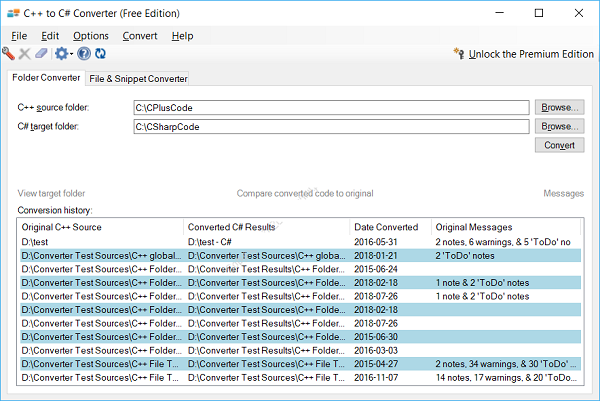The width and height of the screenshot is (600, 401).
Task: Select the D:\test history row
Action: click(300, 242)
